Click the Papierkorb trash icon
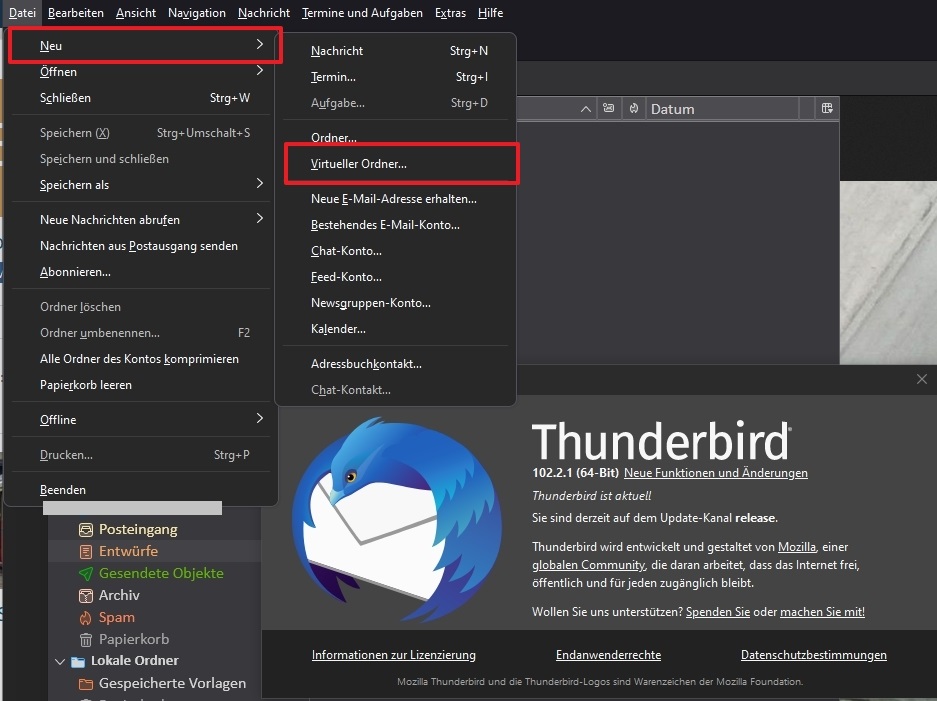This screenshot has height=701, width=937. (86, 639)
